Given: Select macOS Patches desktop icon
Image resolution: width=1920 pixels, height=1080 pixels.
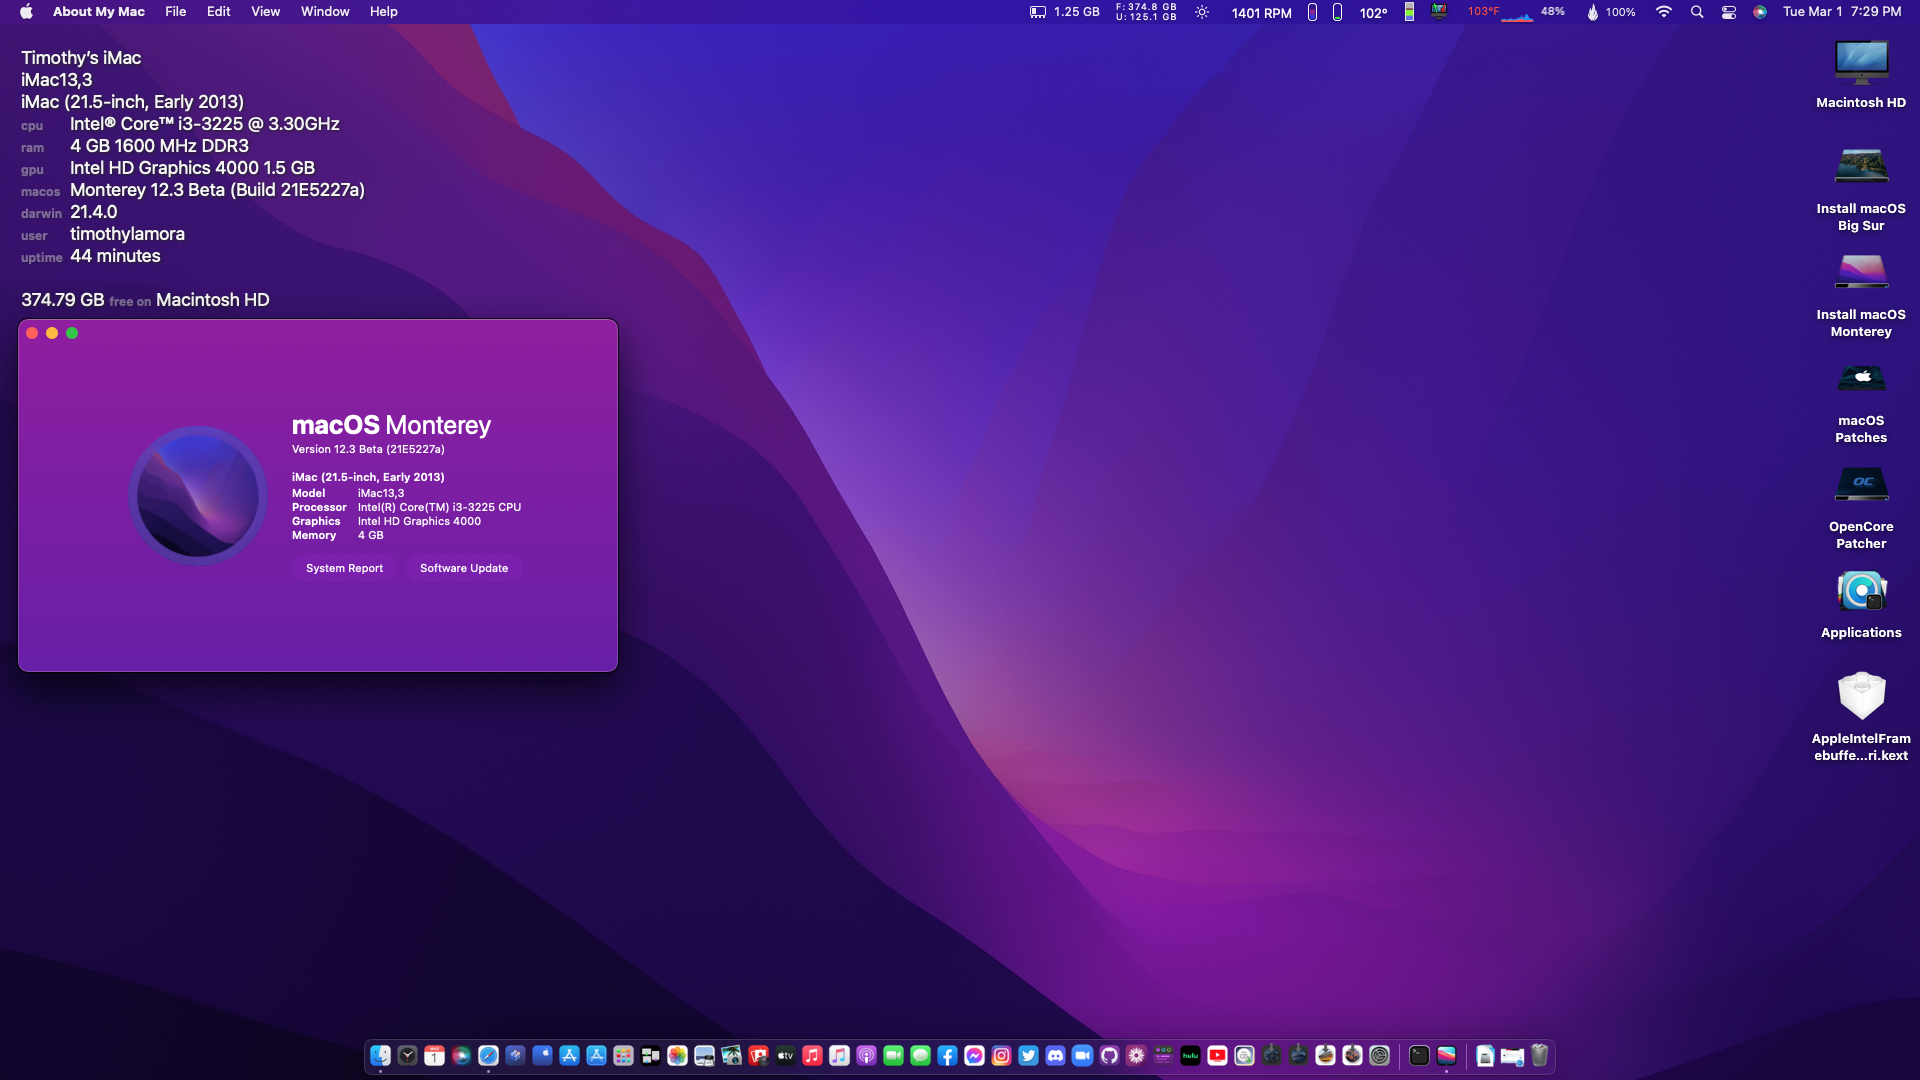Looking at the screenshot, I should click(x=1861, y=401).
